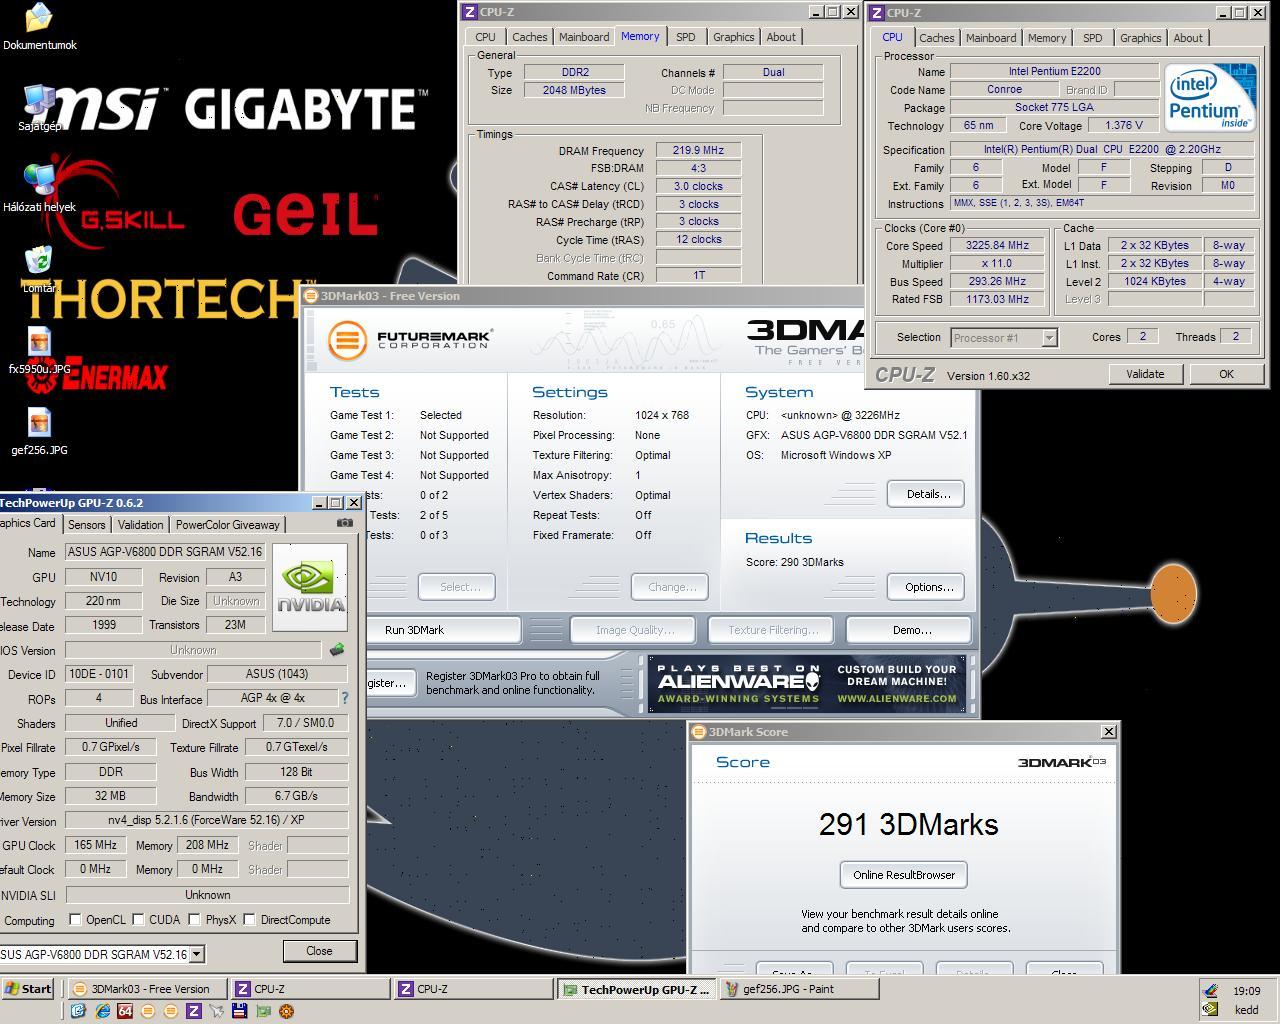This screenshot has width=1280, height=1024.
Task: Click the taskbar clock showing 19:09
Action: 1246,991
